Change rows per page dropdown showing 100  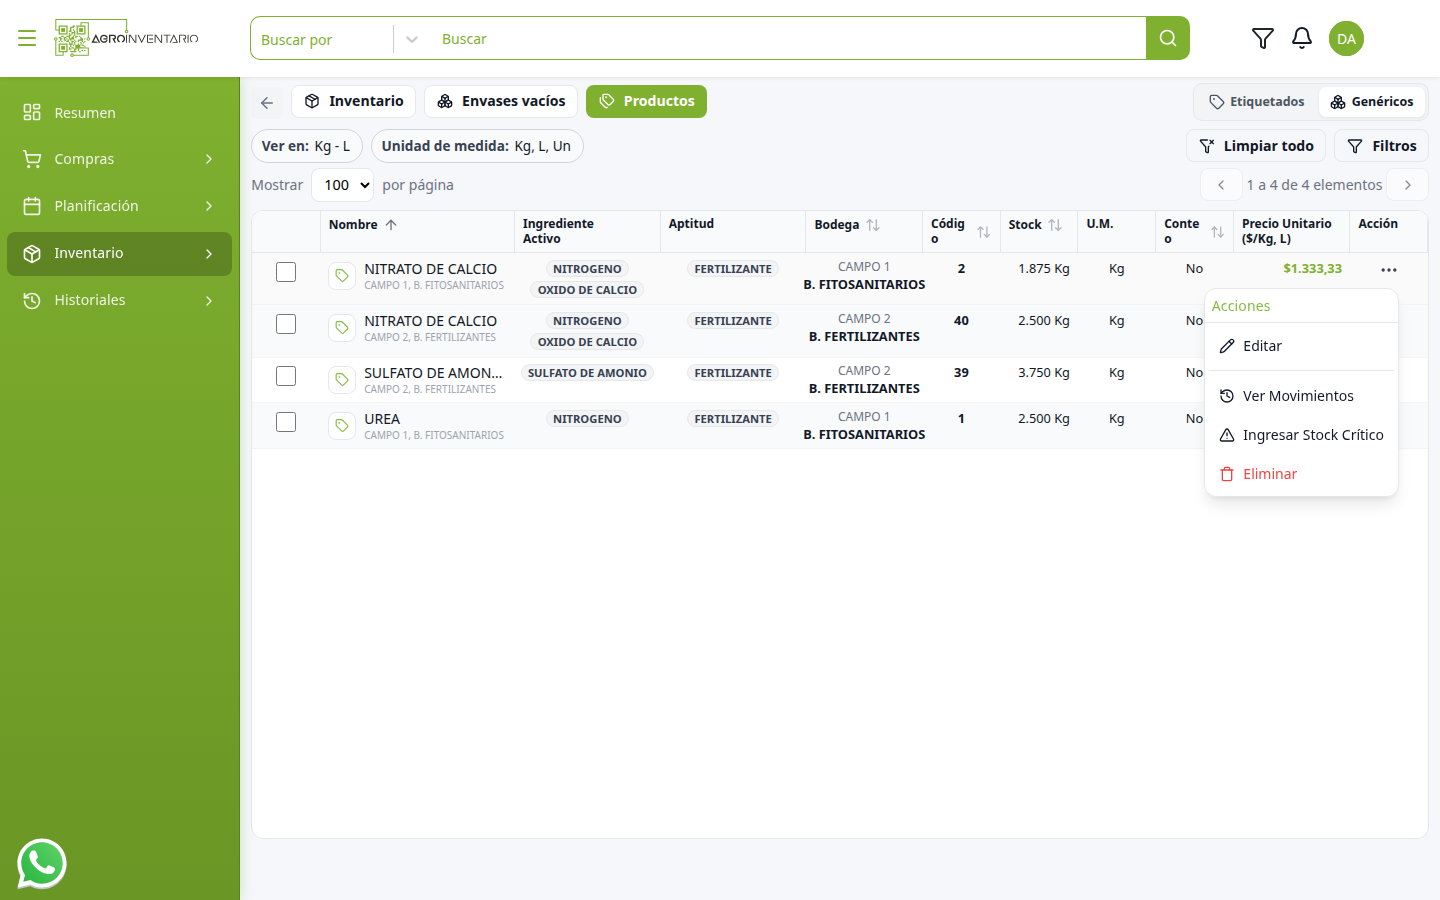click(342, 185)
